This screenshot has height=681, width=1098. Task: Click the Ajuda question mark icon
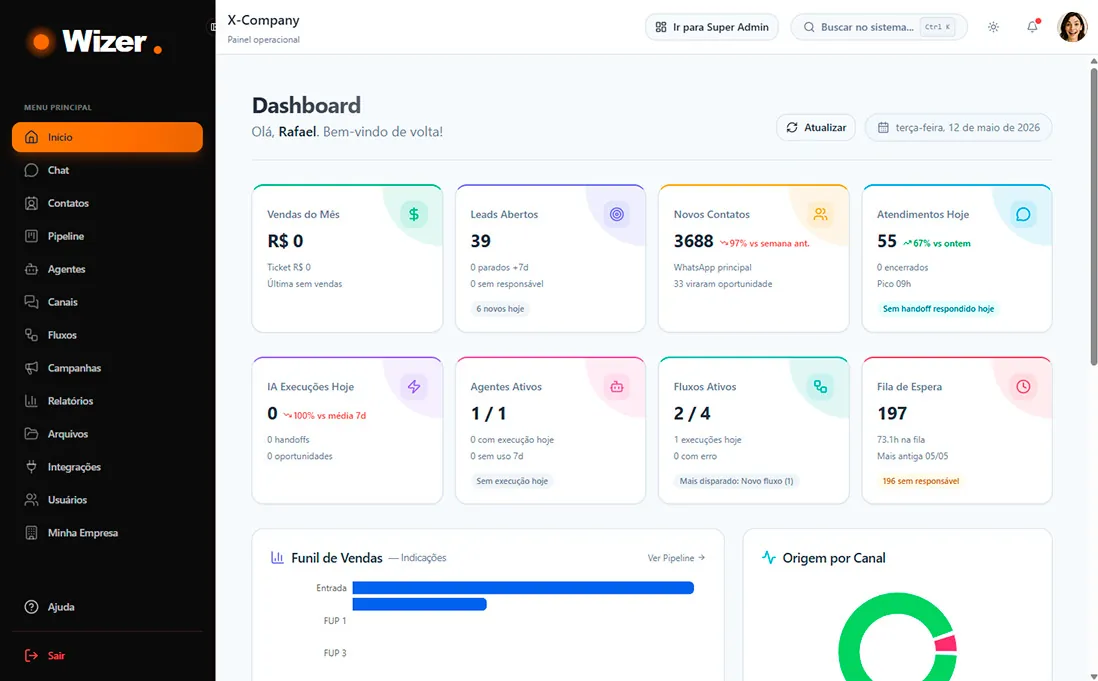(32, 607)
